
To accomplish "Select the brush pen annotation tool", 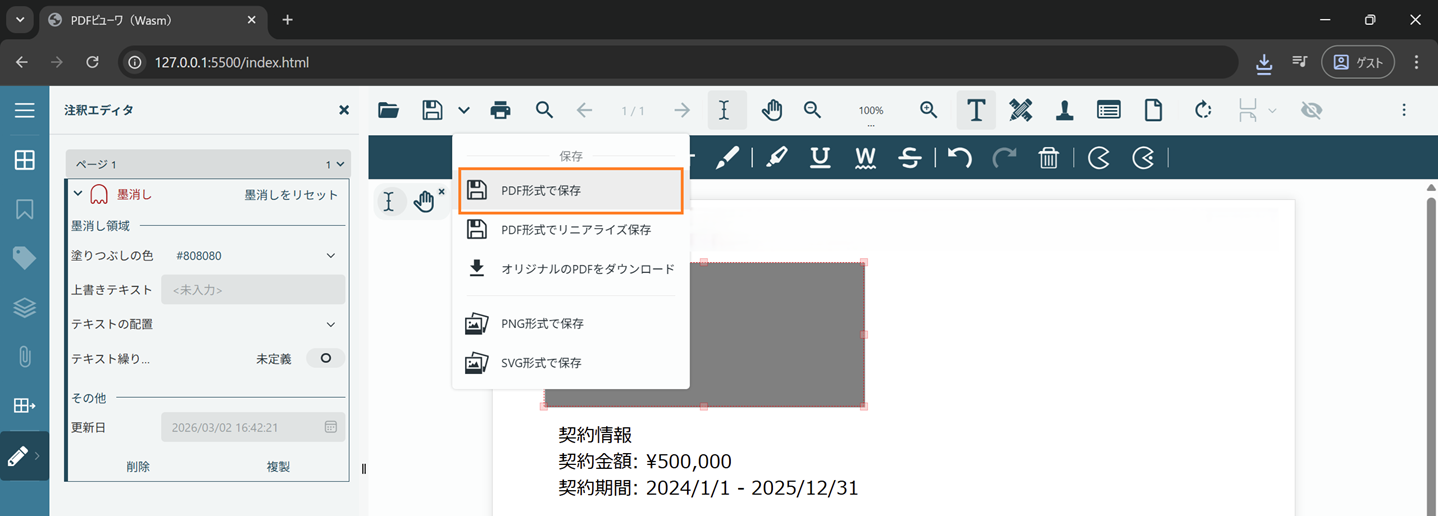I will coord(727,158).
